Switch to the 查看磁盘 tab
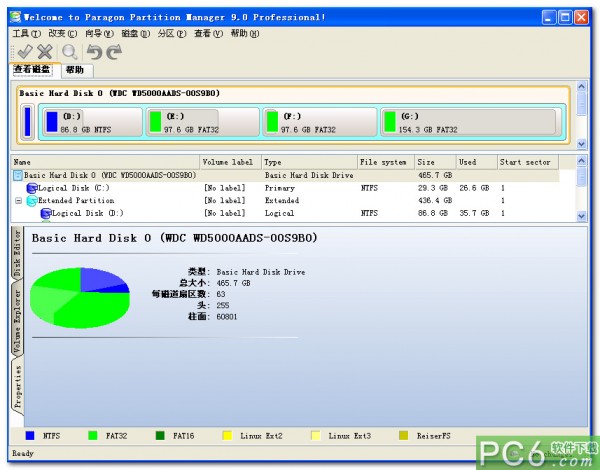Viewport: 600px width, 470px height. click(x=32, y=70)
